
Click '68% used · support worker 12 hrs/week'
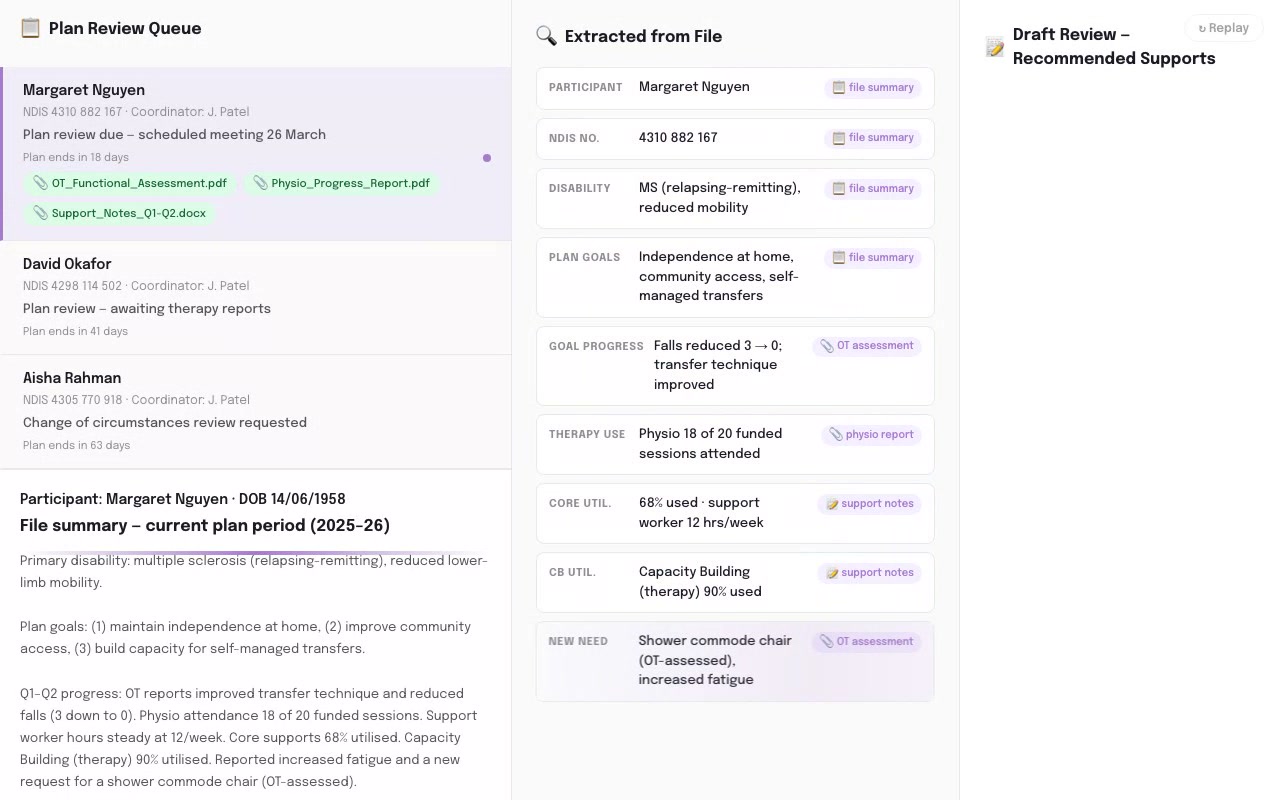pos(701,513)
